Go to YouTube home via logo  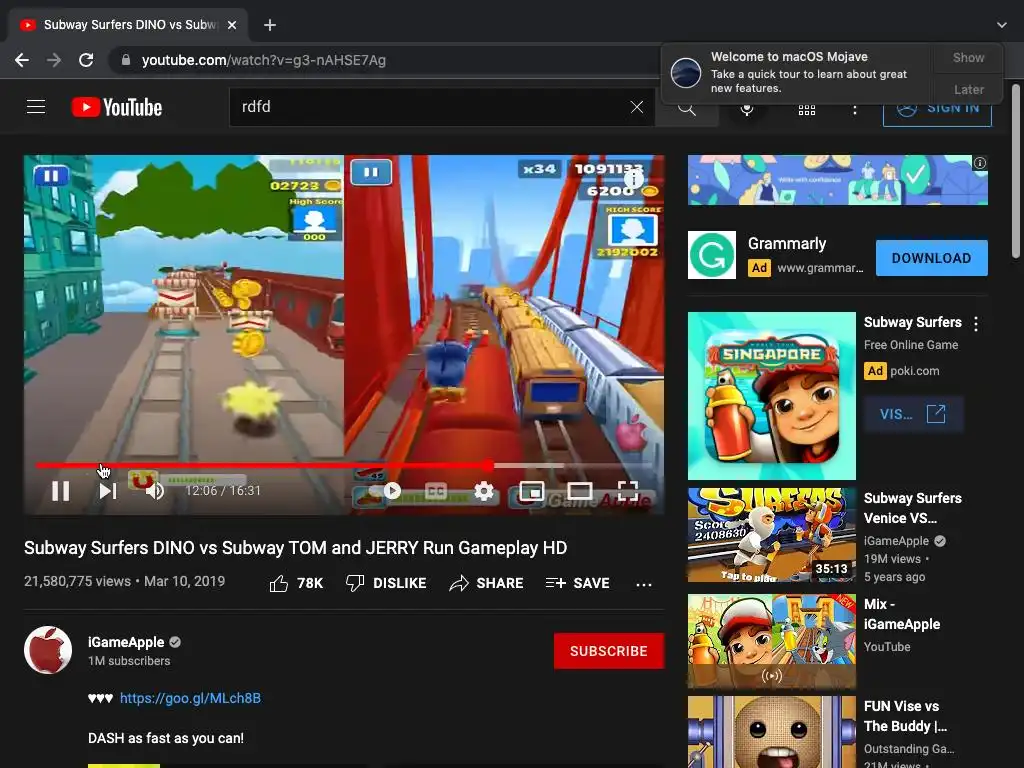[x=117, y=107]
